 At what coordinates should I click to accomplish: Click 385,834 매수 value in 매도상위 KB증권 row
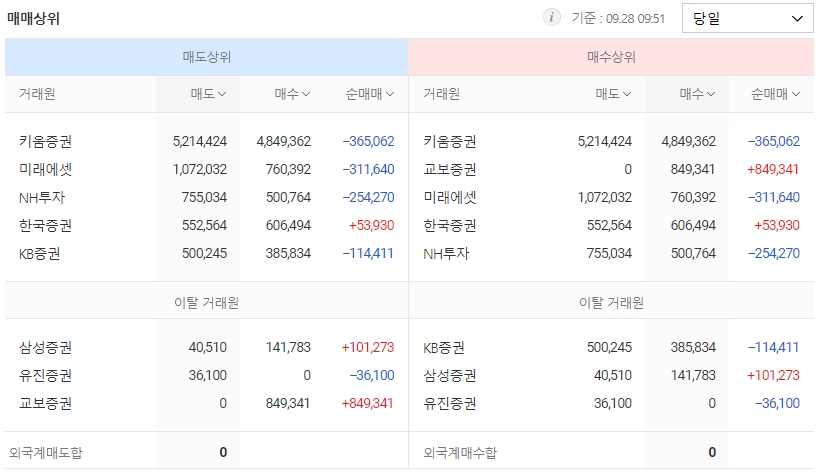288,254
